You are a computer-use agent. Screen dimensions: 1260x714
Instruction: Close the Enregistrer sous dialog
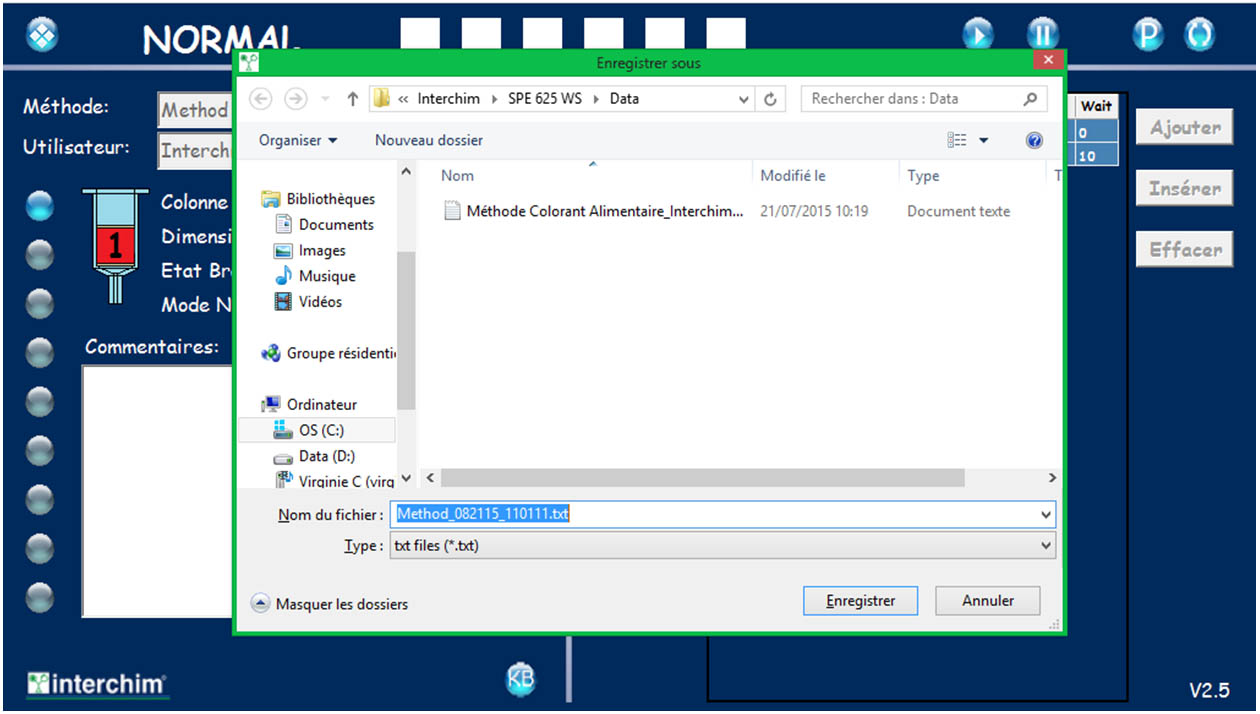[x=1048, y=61]
